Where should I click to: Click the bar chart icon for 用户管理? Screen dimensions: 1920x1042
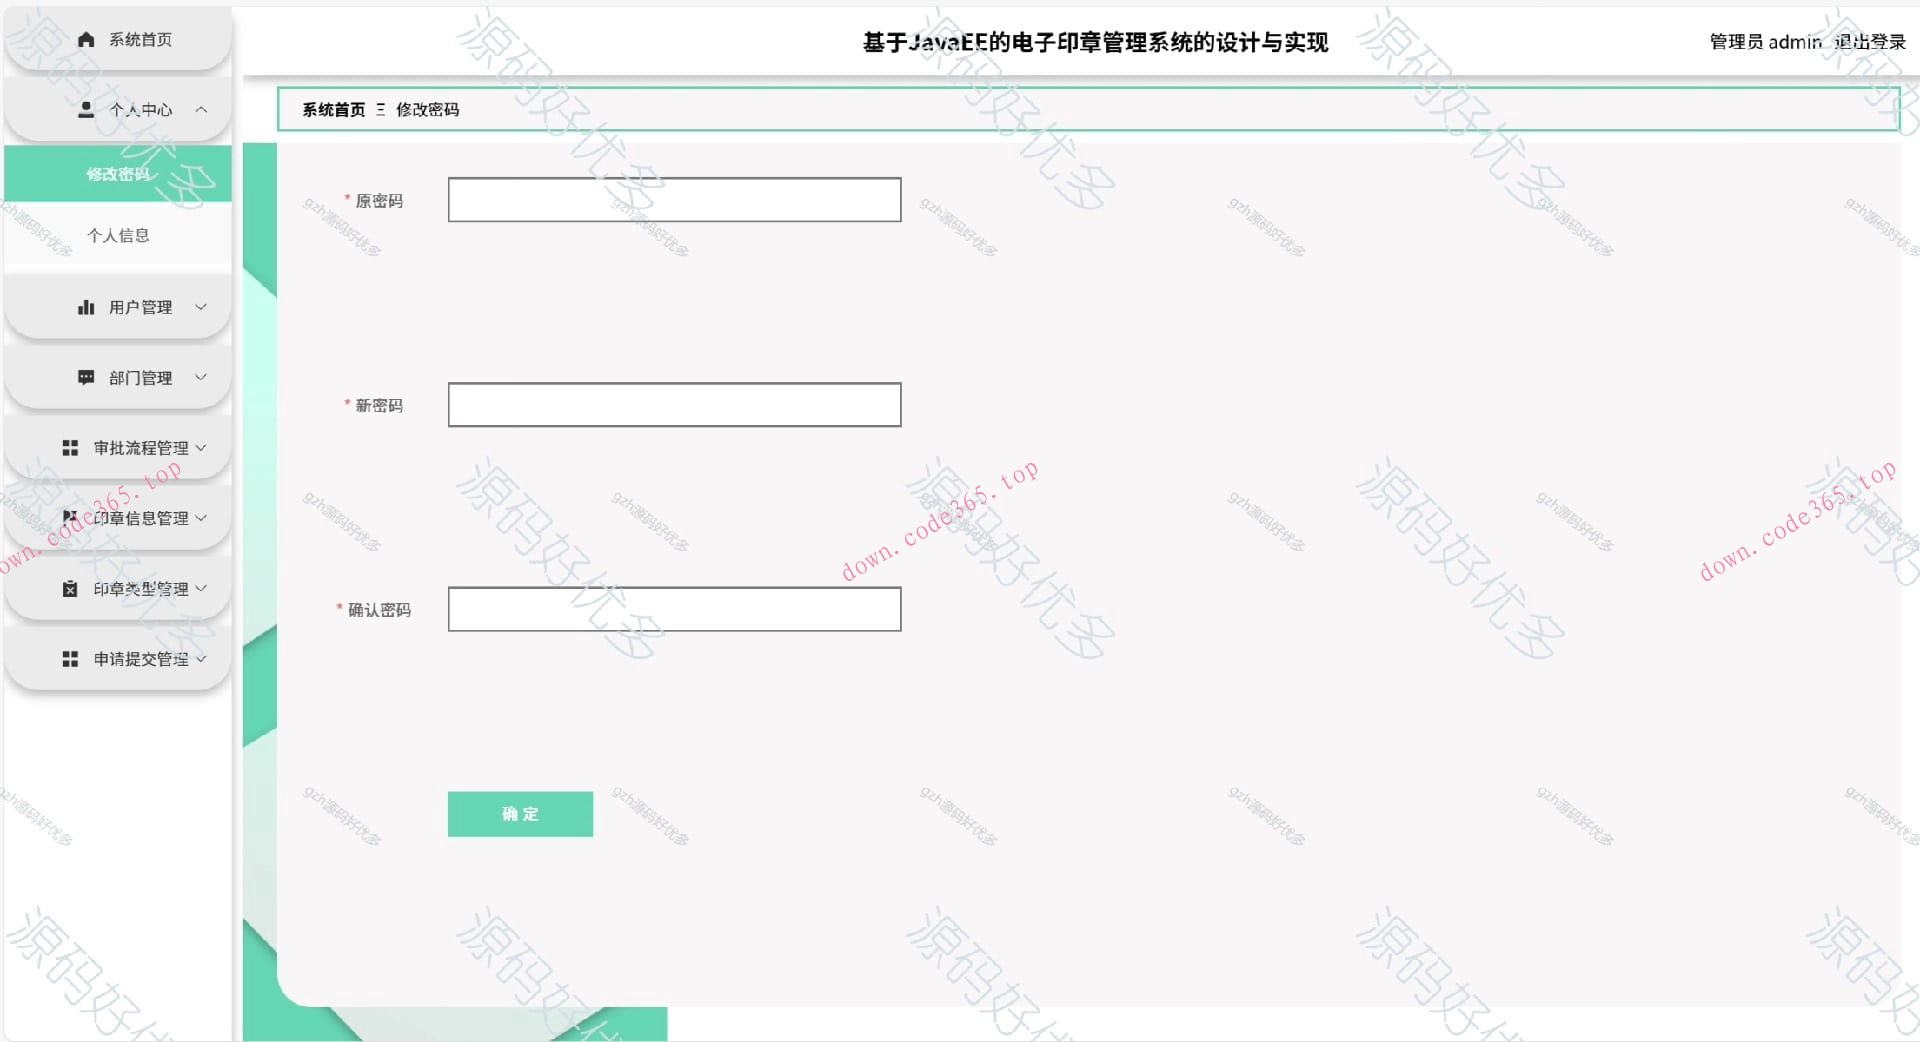(x=84, y=307)
